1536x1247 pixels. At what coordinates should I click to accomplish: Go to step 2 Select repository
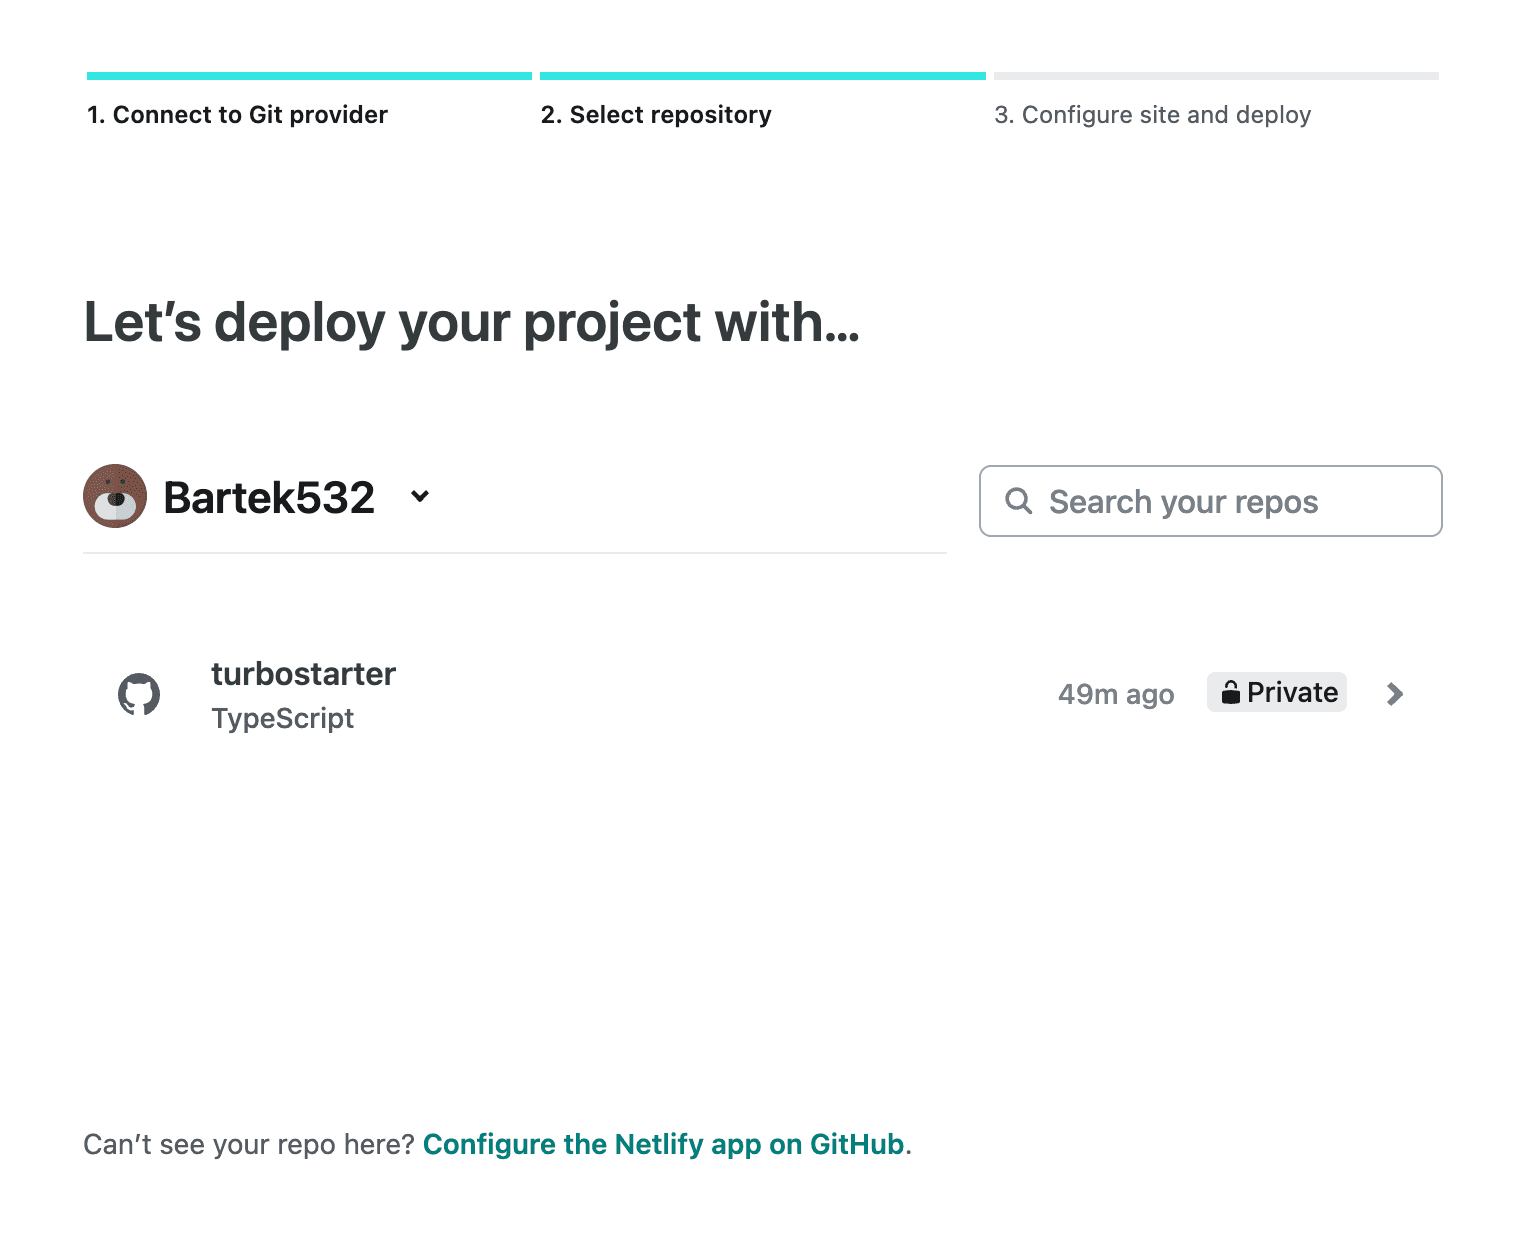tap(656, 115)
